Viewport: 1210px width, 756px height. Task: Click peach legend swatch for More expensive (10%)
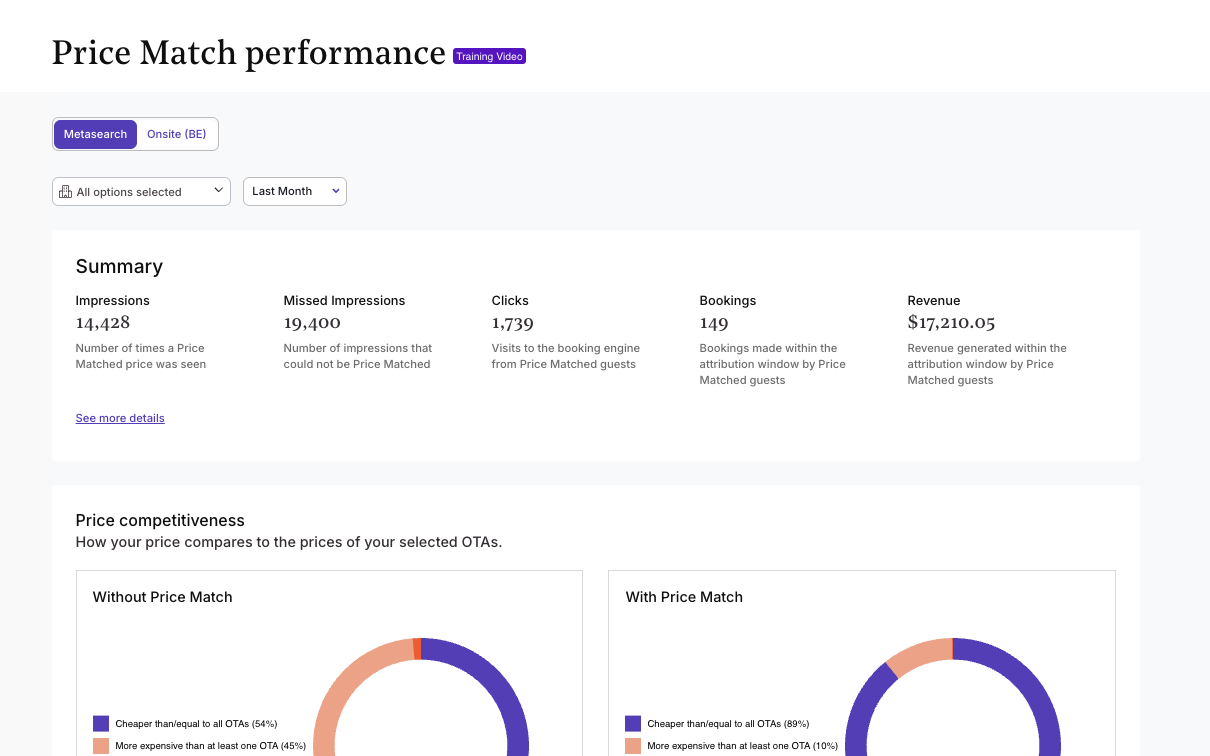coord(633,746)
